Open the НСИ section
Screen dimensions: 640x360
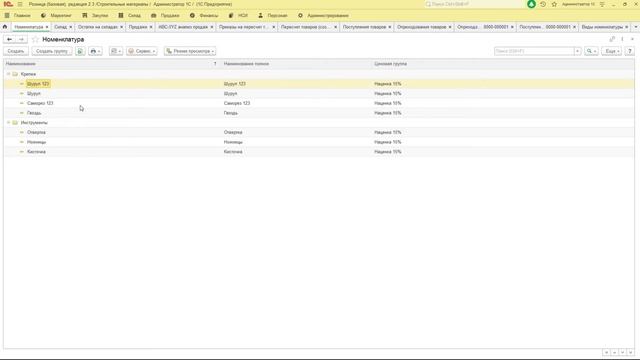click(x=238, y=16)
